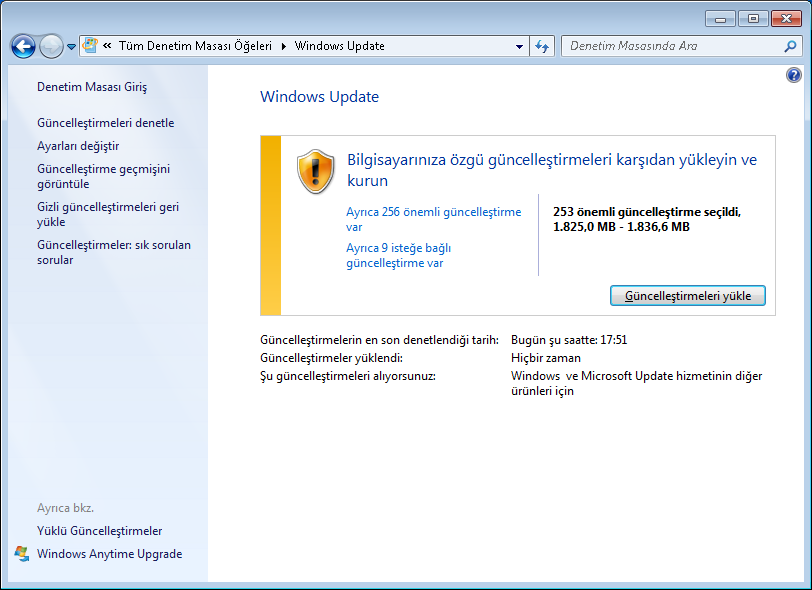
Task: Close the Windows Update window
Action: pyautogui.click(x=786, y=19)
